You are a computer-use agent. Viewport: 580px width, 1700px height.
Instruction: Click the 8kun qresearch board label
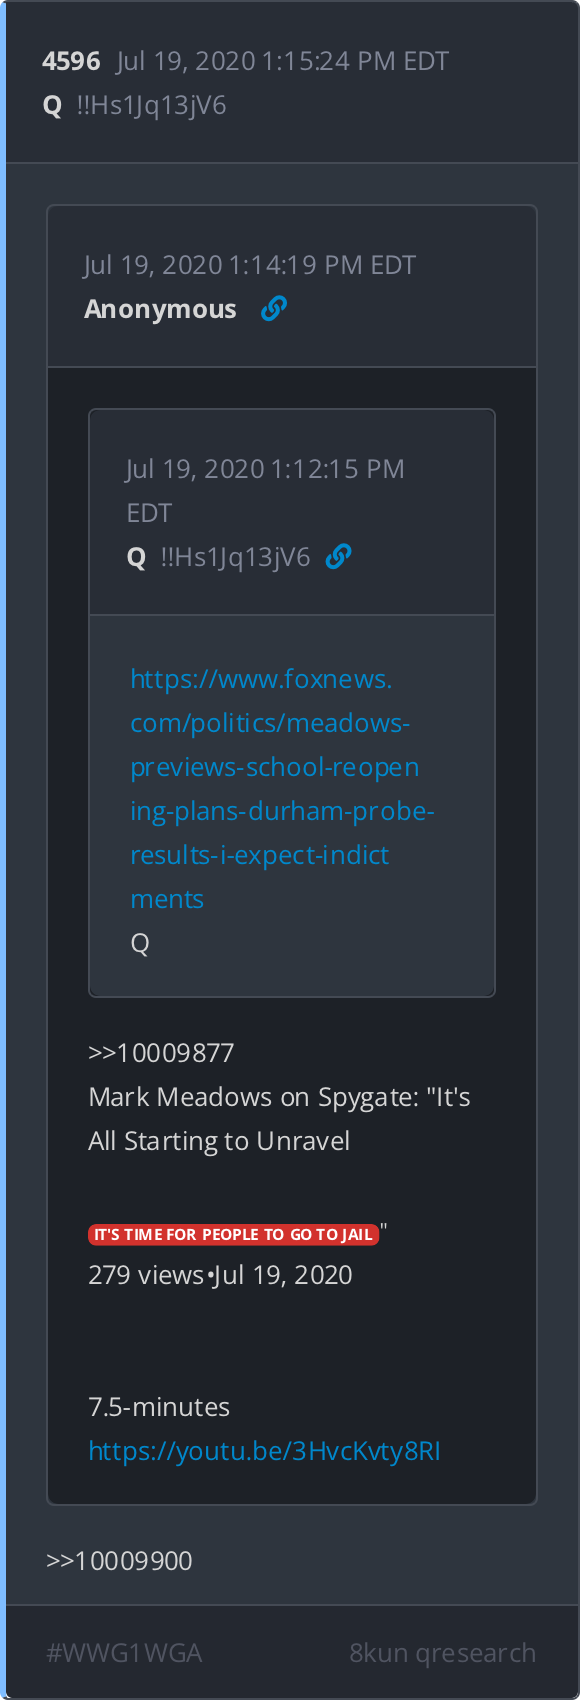point(442,1653)
